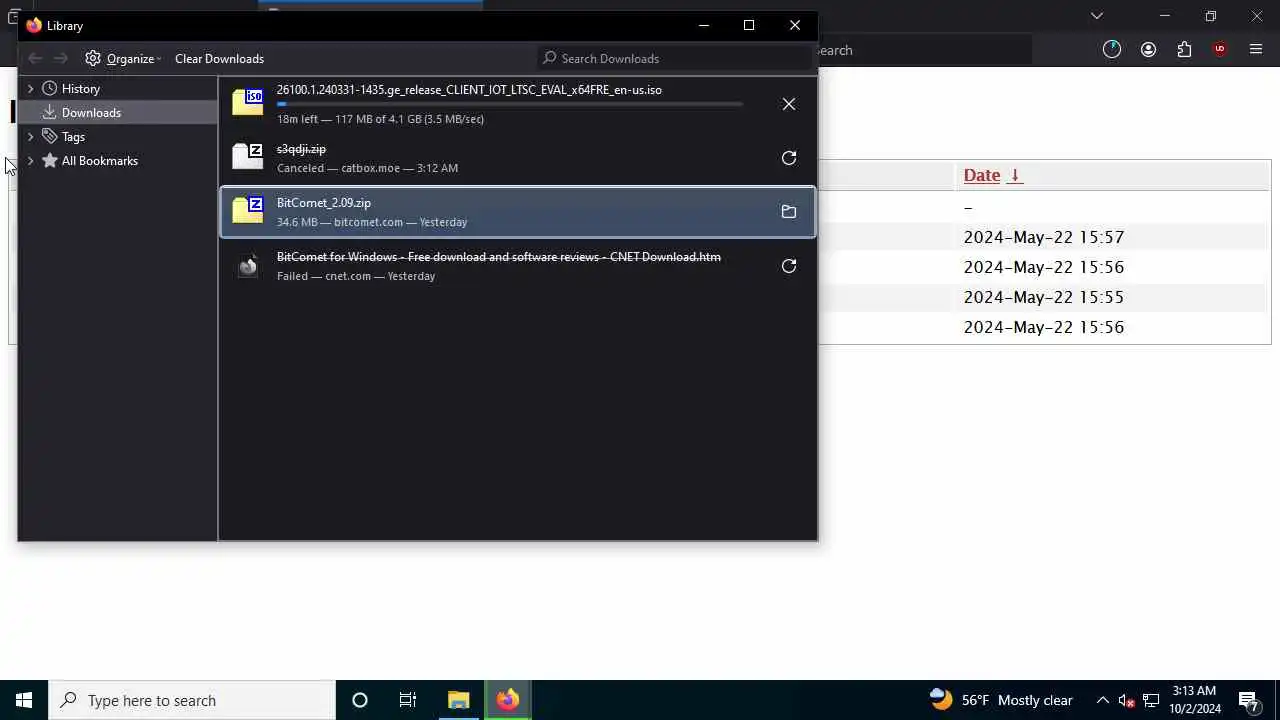Click the CNET Download.htm file icon
The image size is (1280, 720).
[x=248, y=266]
